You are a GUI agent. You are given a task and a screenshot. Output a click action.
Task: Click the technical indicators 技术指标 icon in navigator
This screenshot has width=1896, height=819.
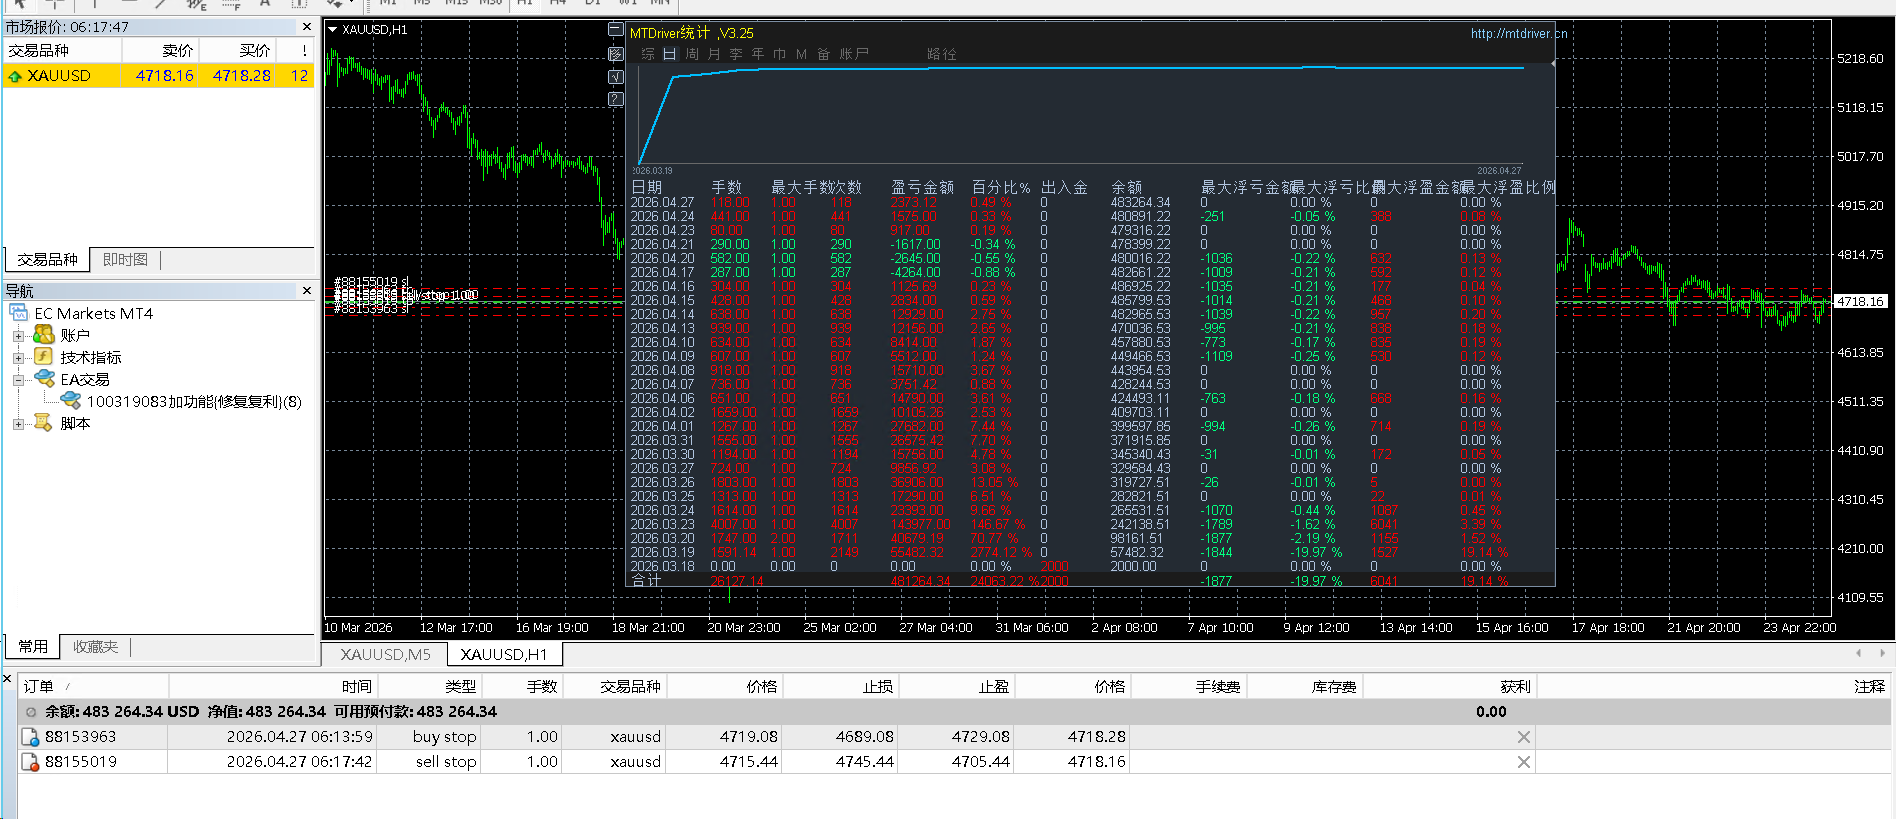(44, 357)
